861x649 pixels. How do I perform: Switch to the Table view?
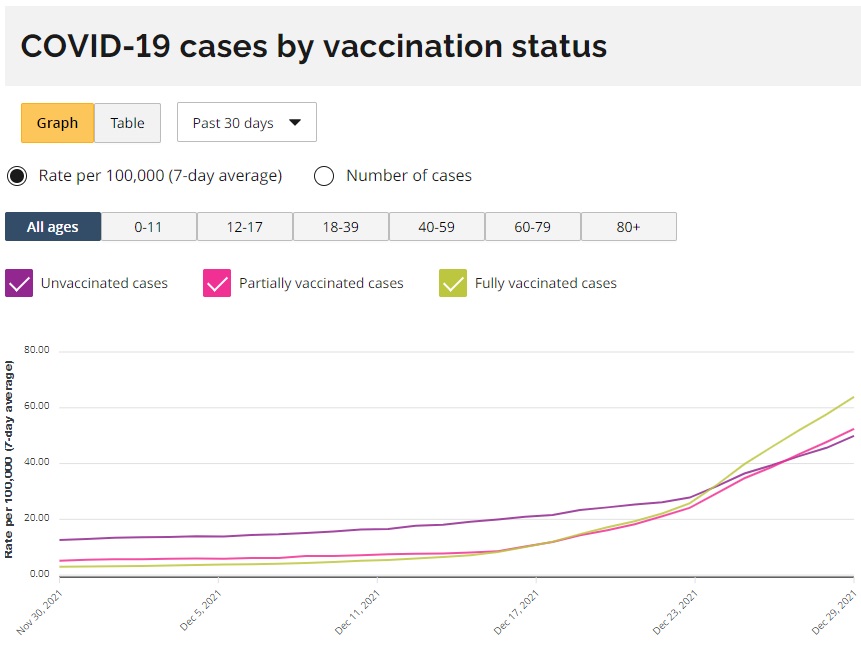(x=127, y=123)
